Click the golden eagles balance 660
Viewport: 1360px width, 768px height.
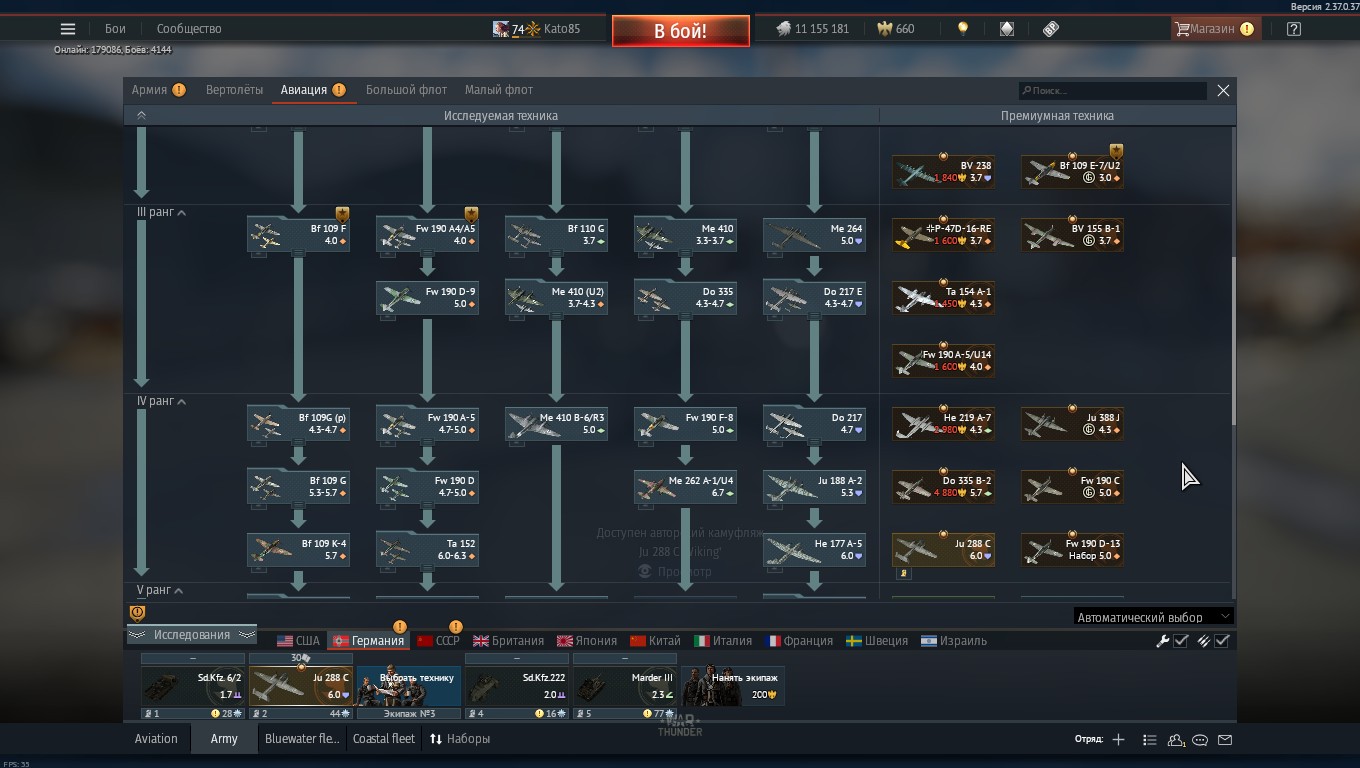click(895, 29)
